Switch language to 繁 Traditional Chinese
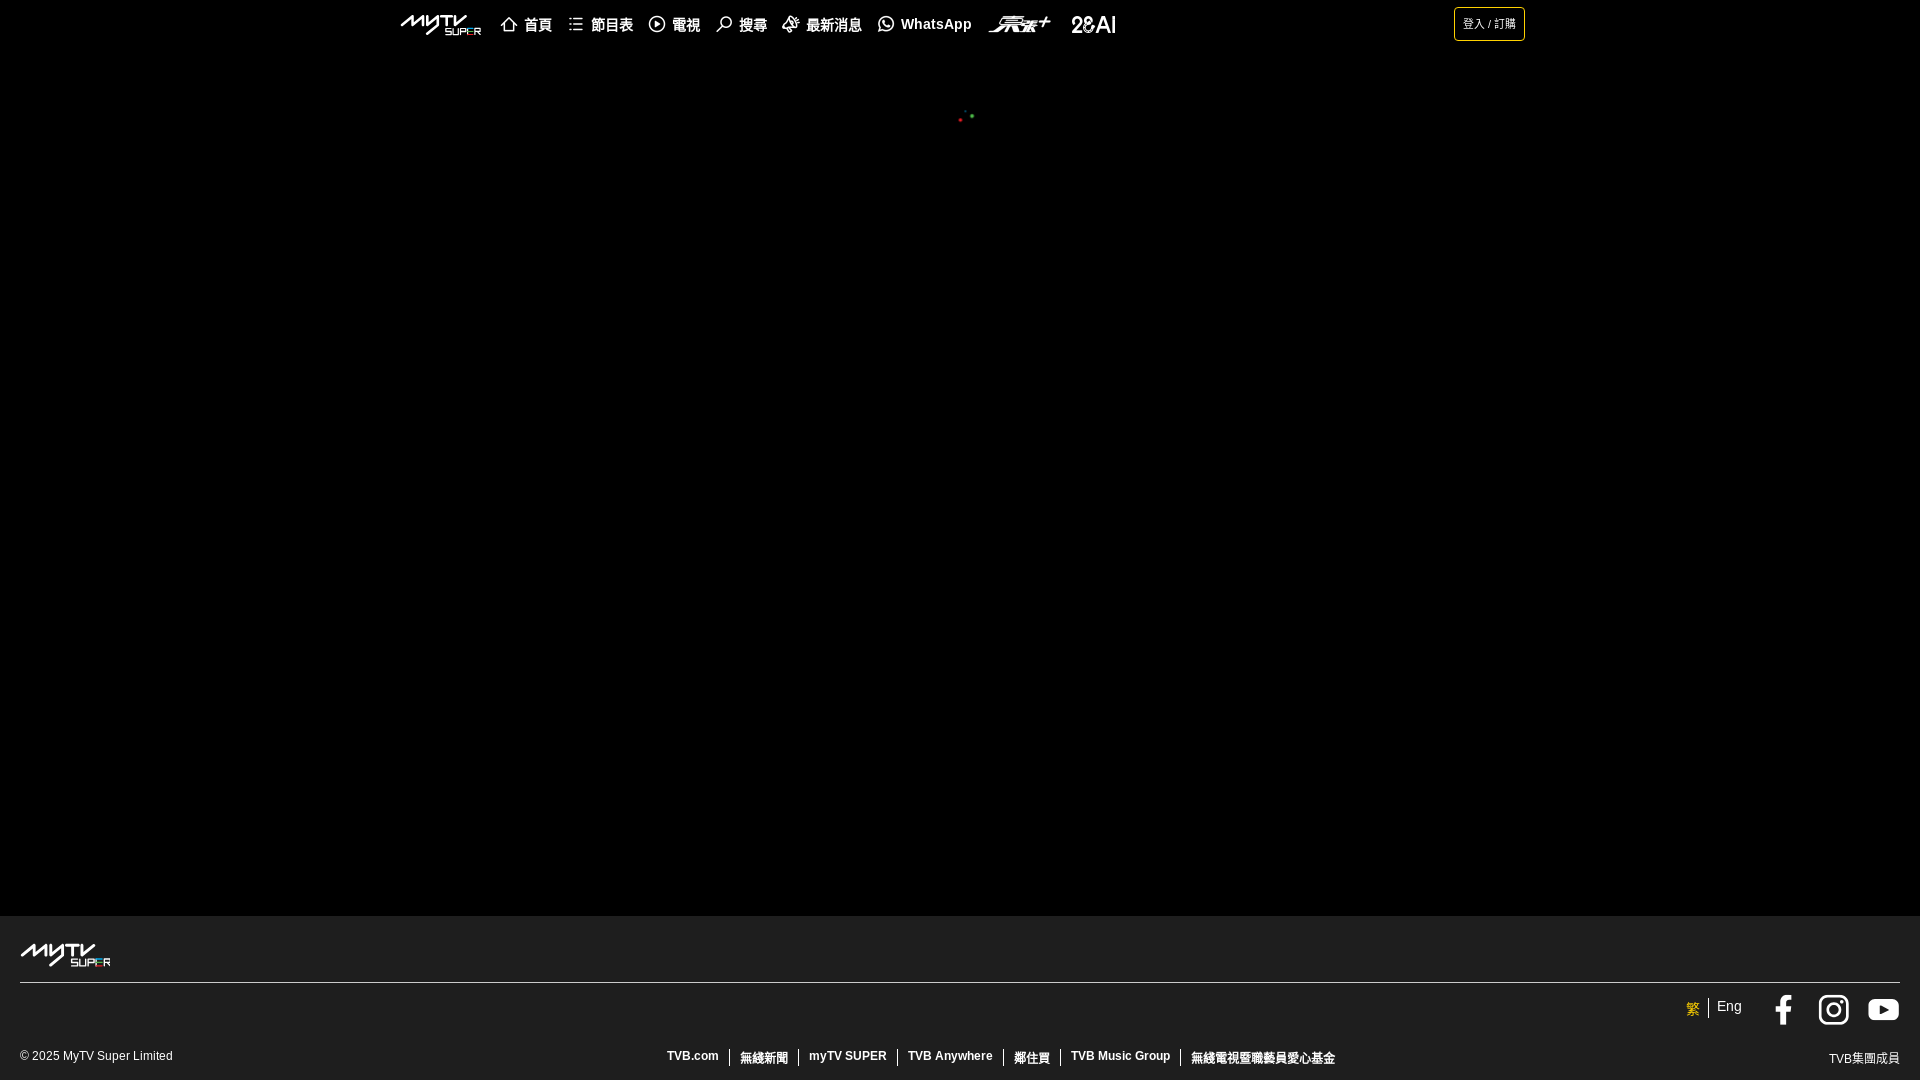 (1692, 1009)
